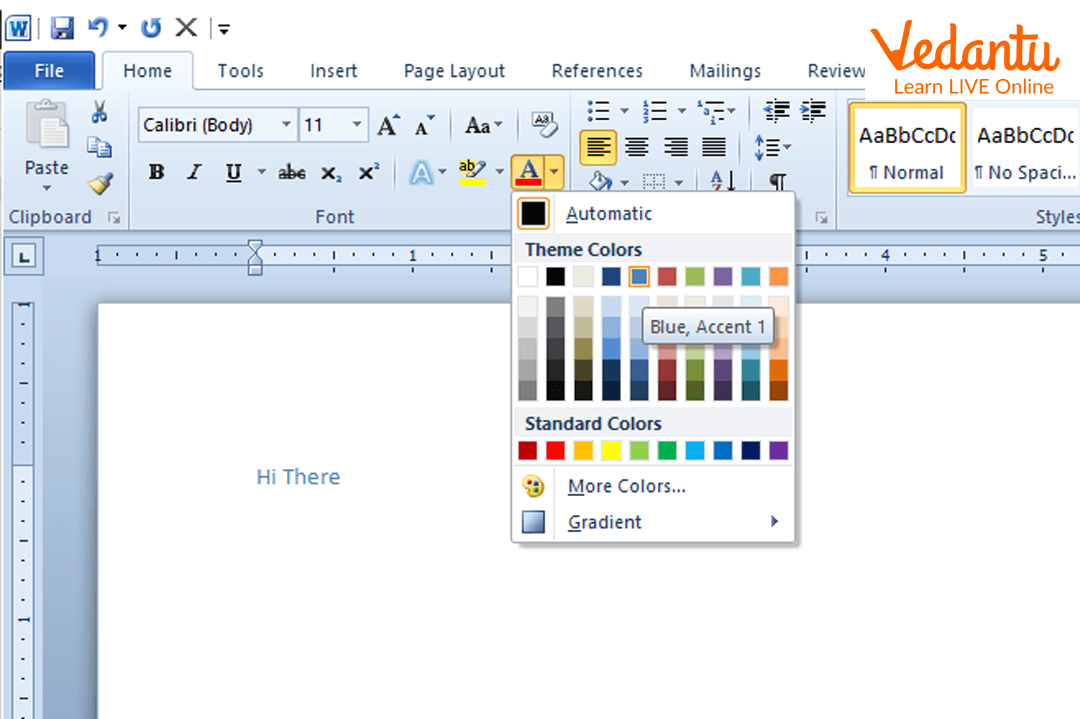Screen dimensions: 1080x719
Task: Open the font size dropdown
Action: tap(358, 125)
